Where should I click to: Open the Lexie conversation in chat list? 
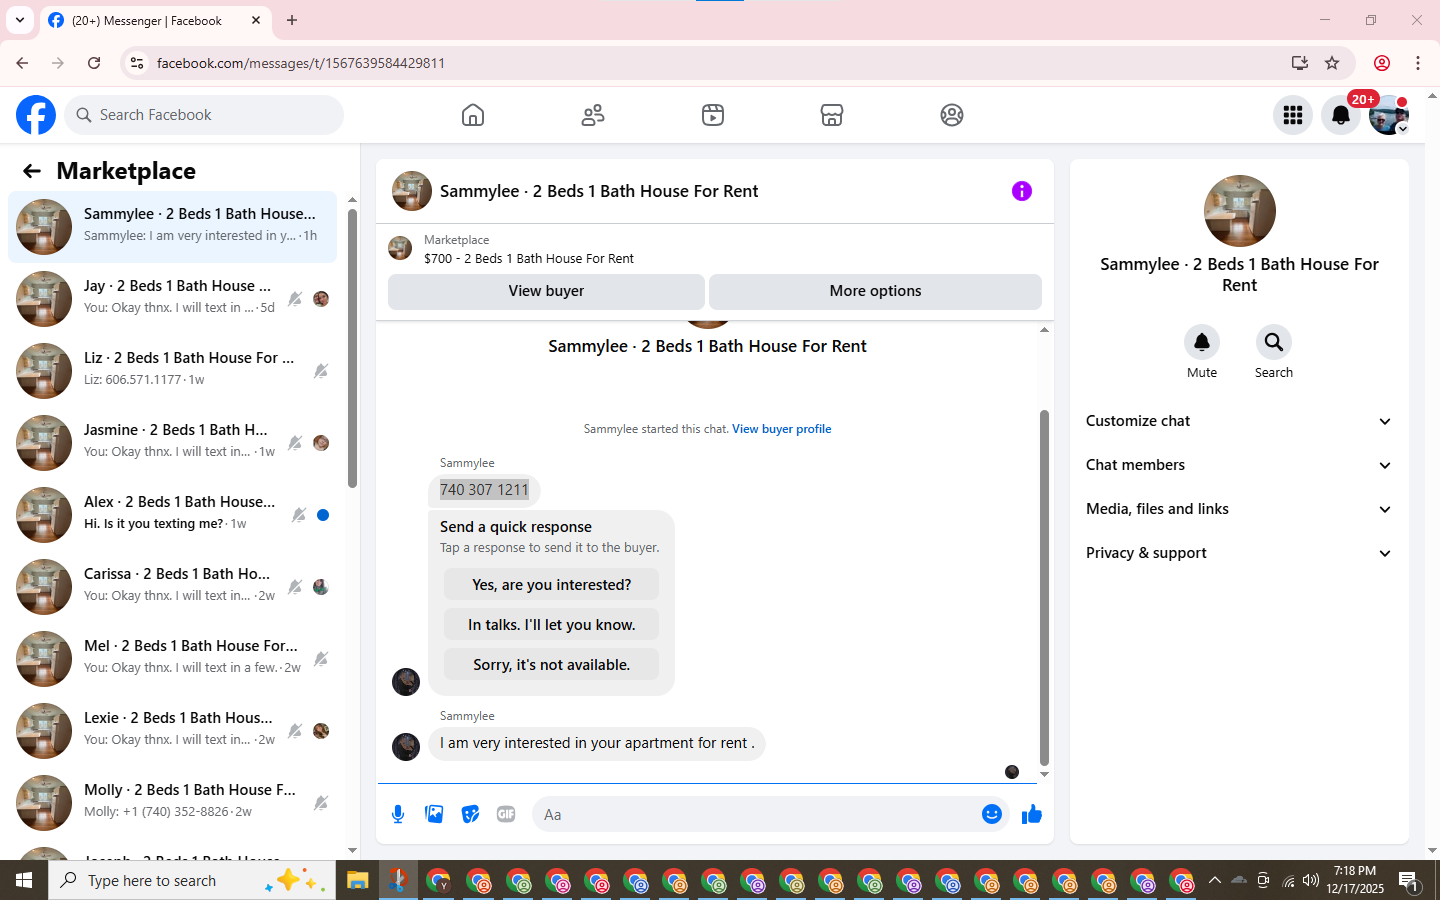172,731
